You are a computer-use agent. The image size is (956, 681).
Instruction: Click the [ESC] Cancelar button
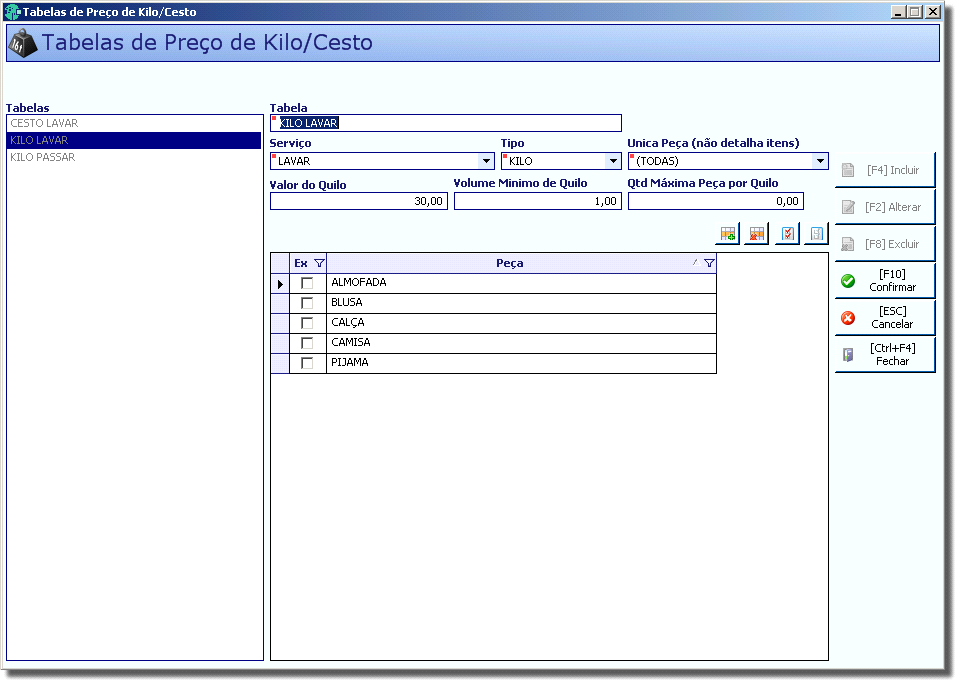pos(885,318)
